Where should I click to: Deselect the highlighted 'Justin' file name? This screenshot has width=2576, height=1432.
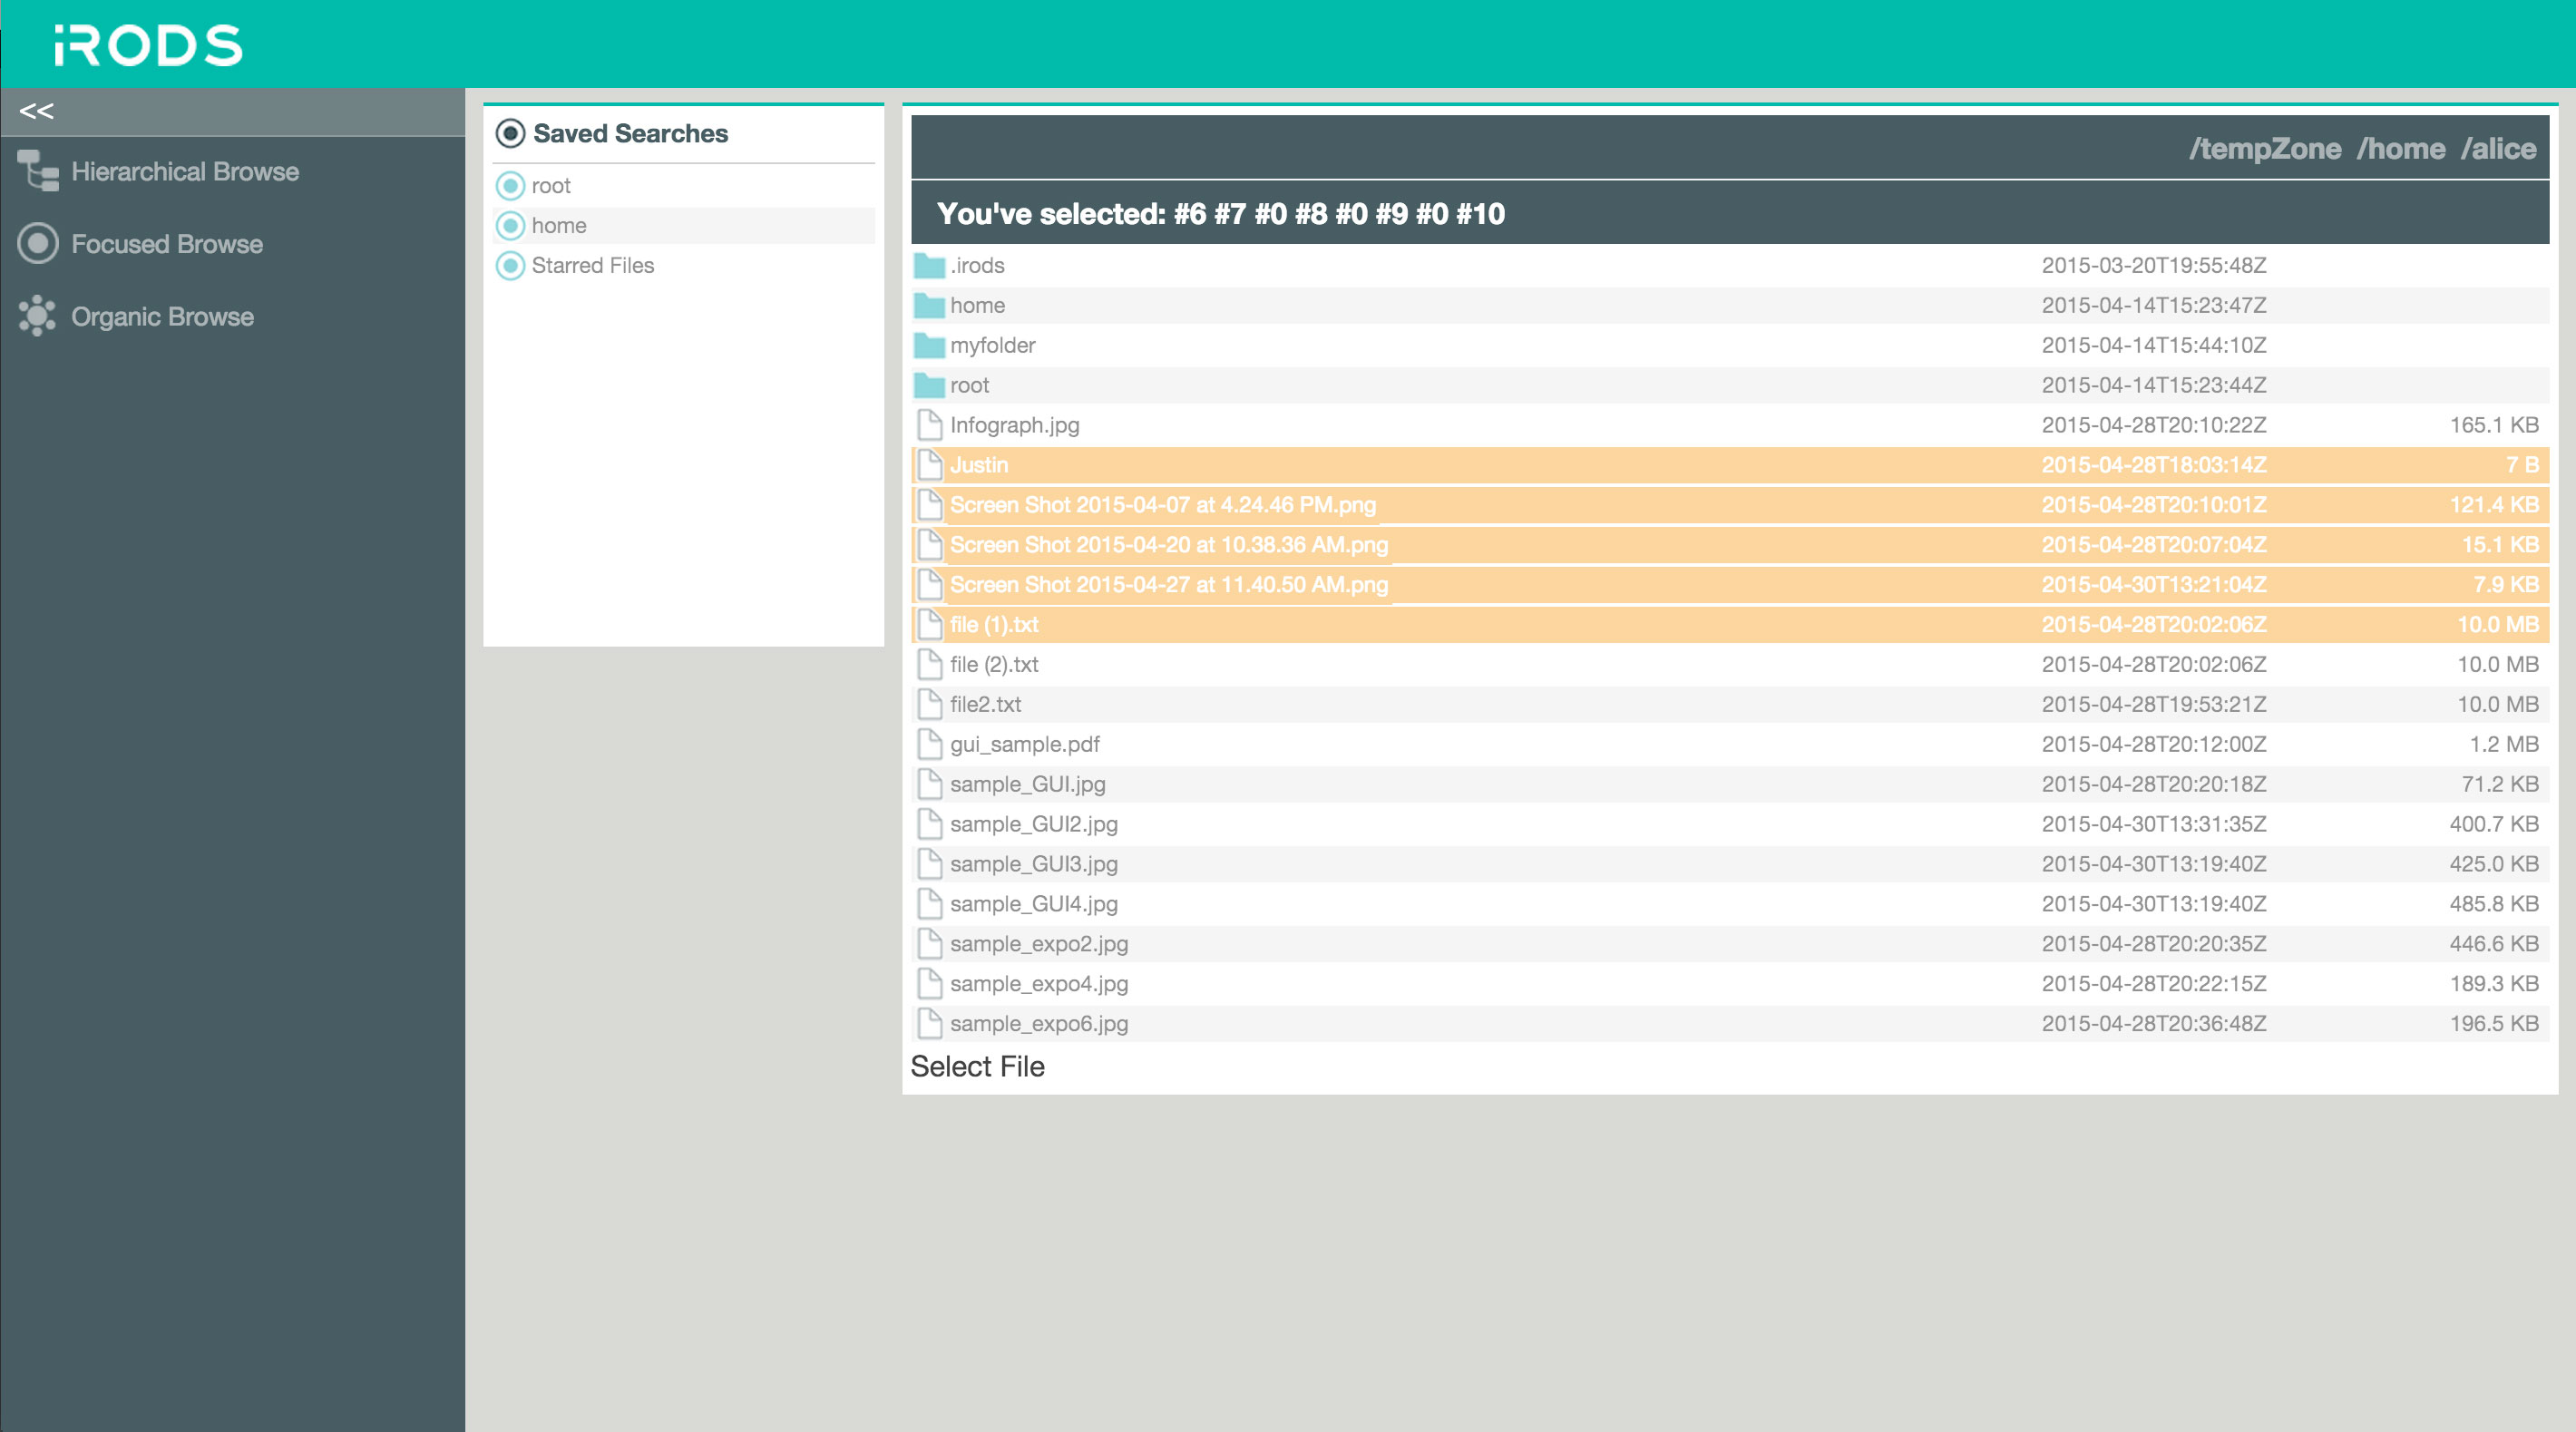click(978, 465)
